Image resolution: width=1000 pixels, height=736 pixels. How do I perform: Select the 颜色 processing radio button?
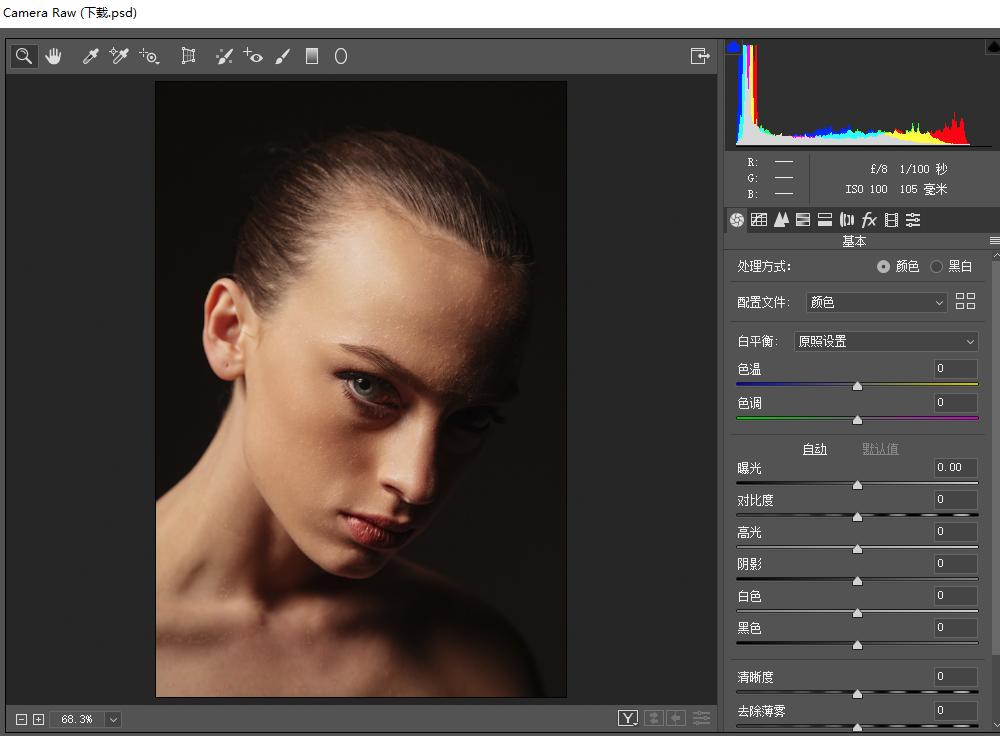pyautogui.click(x=883, y=267)
